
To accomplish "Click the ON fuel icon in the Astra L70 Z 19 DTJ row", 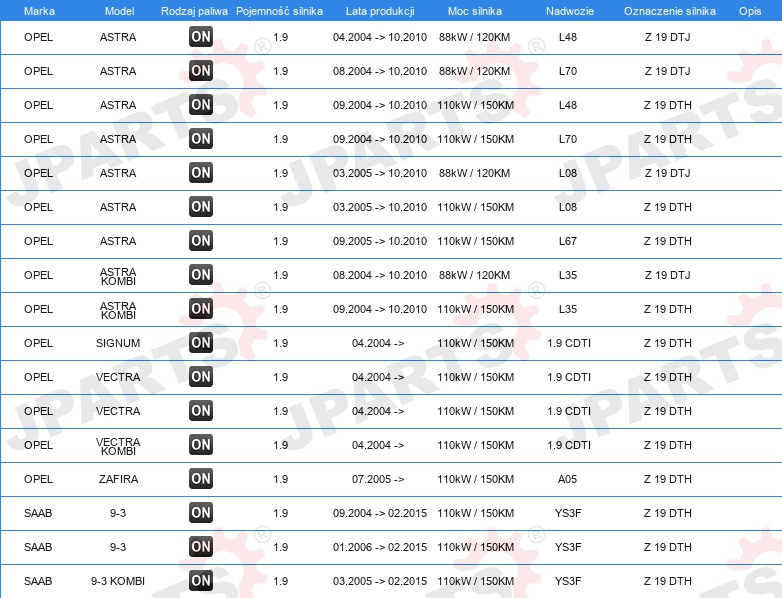I will (x=201, y=70).
